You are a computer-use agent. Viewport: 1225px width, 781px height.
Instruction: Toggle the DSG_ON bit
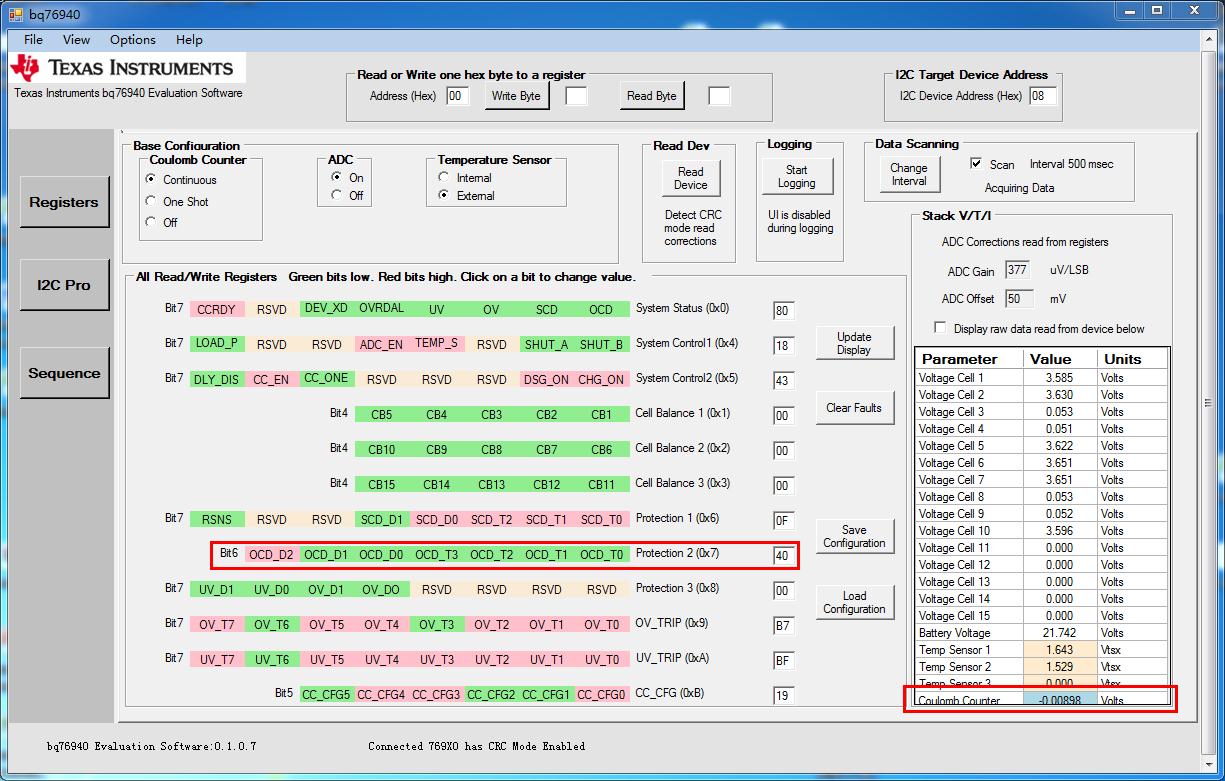547,380
